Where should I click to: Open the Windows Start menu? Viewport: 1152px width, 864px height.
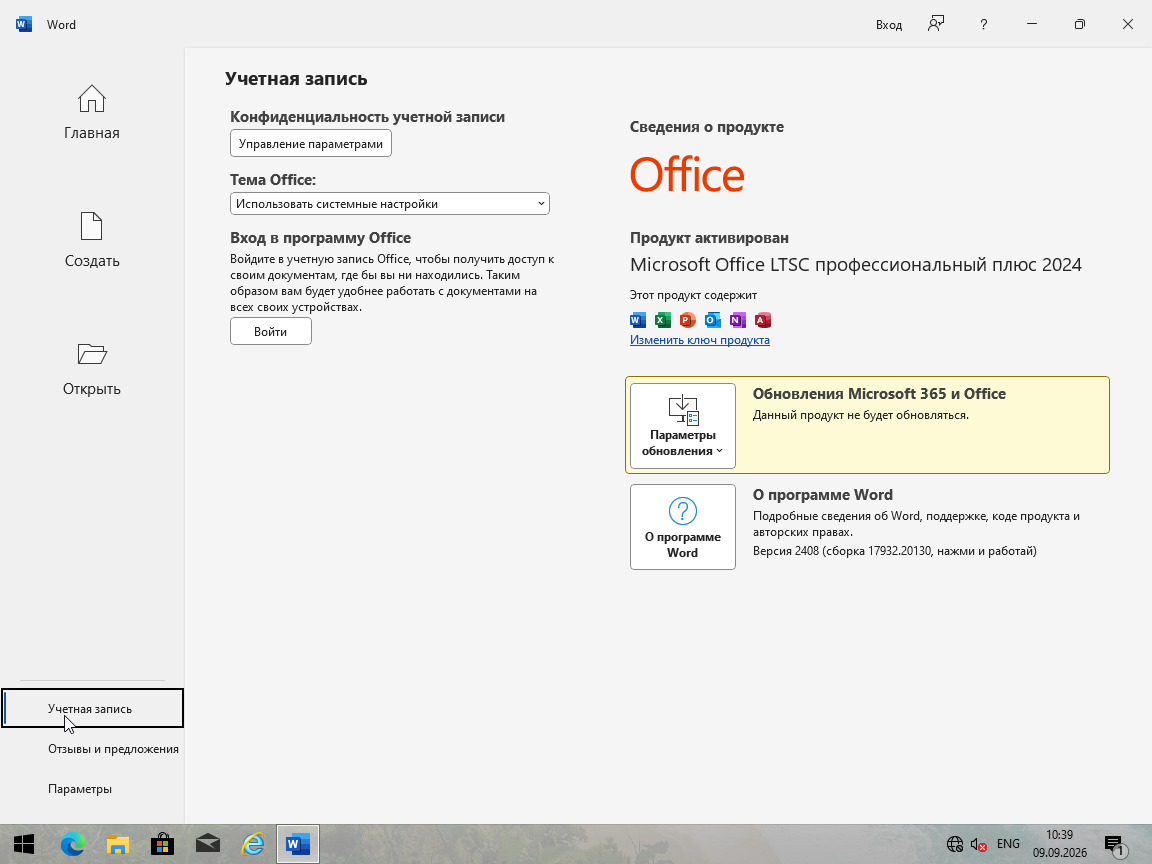pos(24,844)
